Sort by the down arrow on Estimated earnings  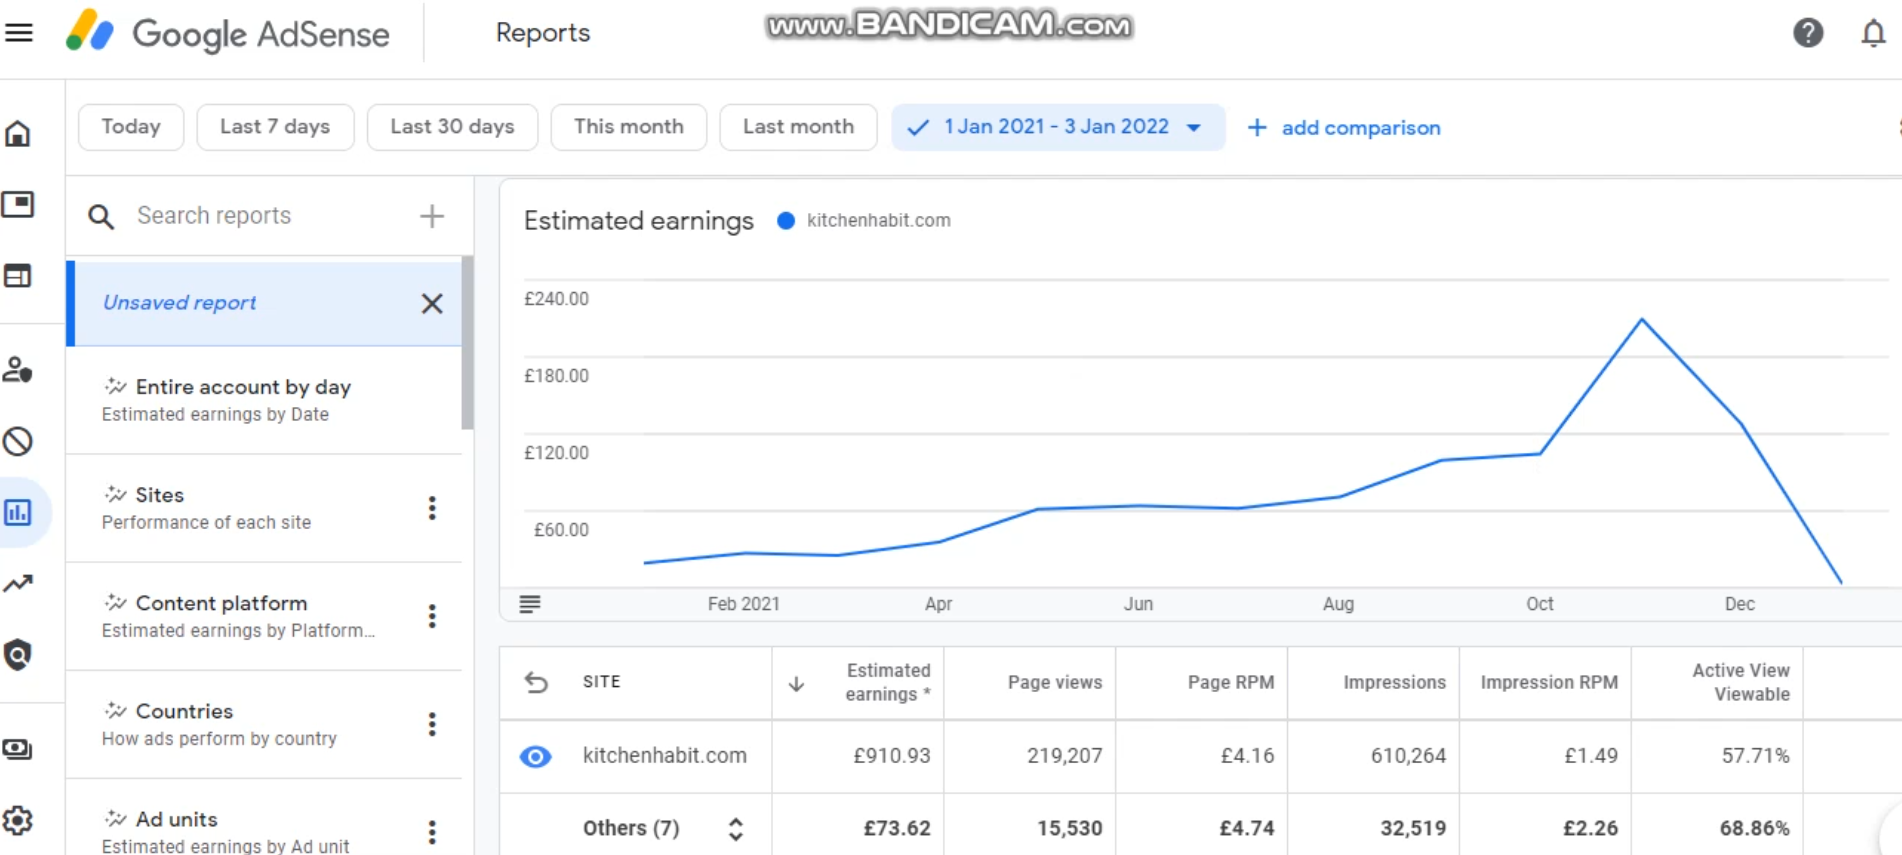tap(796, 684)
